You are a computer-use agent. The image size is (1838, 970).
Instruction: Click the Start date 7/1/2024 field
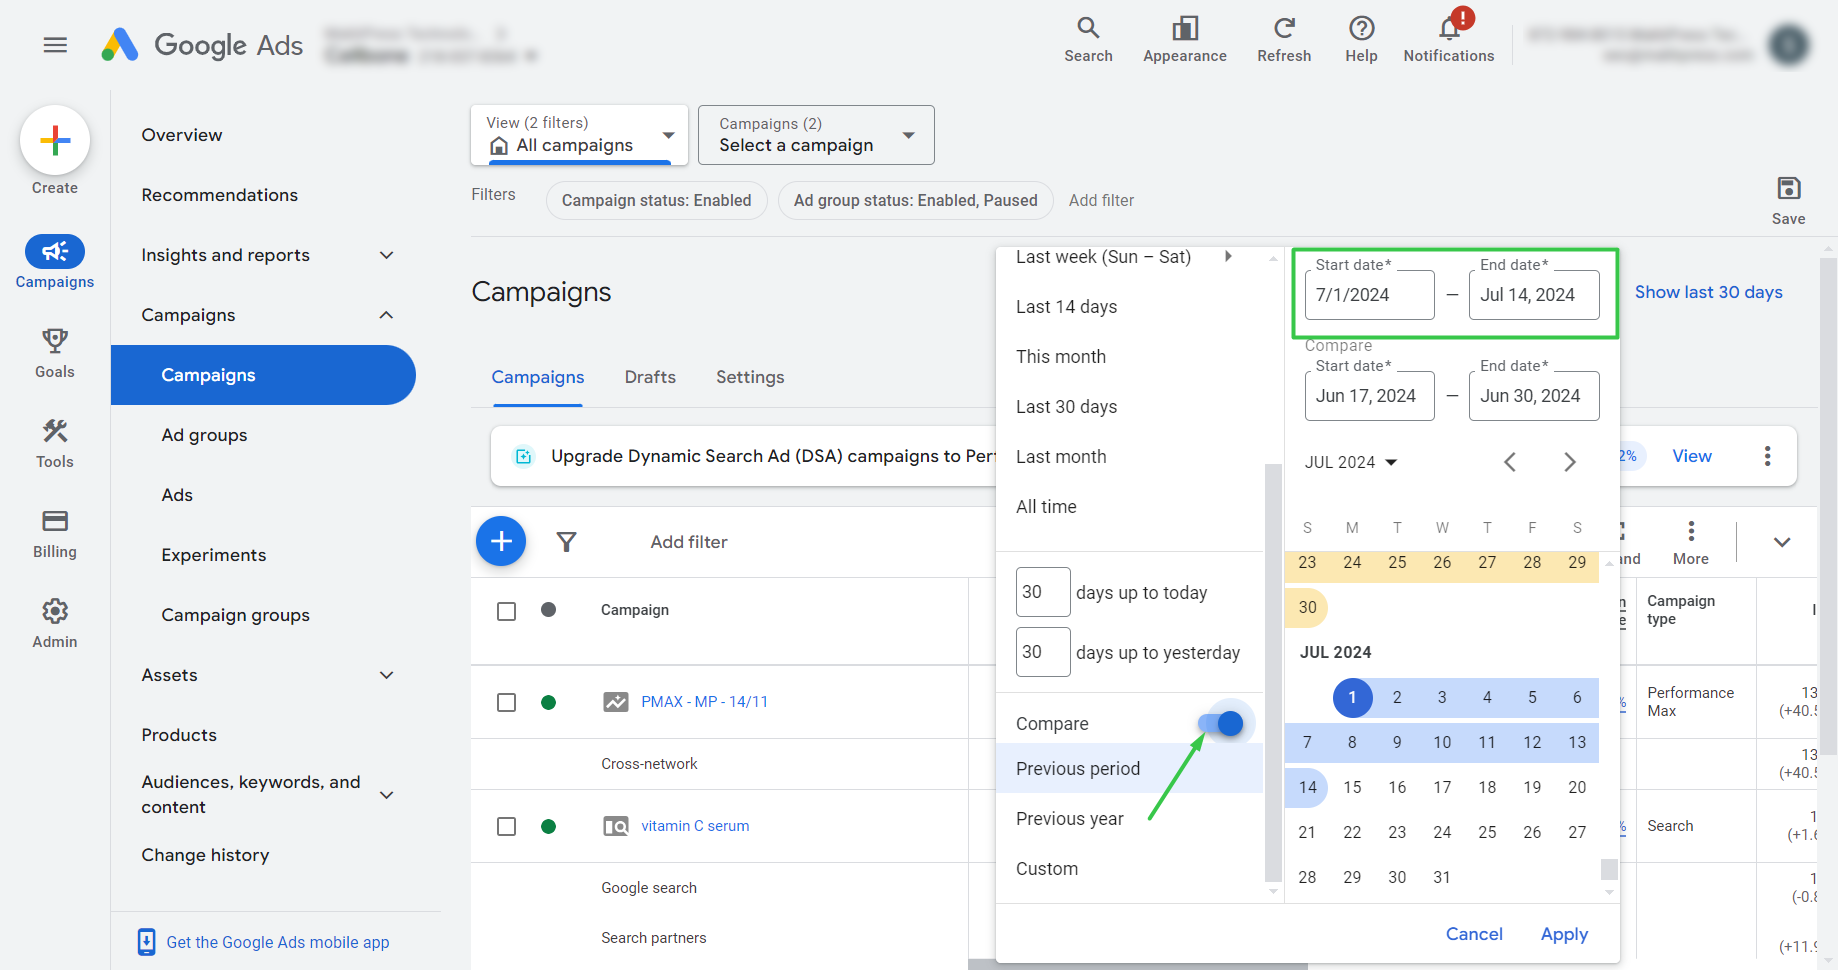tap(1369, 295)
